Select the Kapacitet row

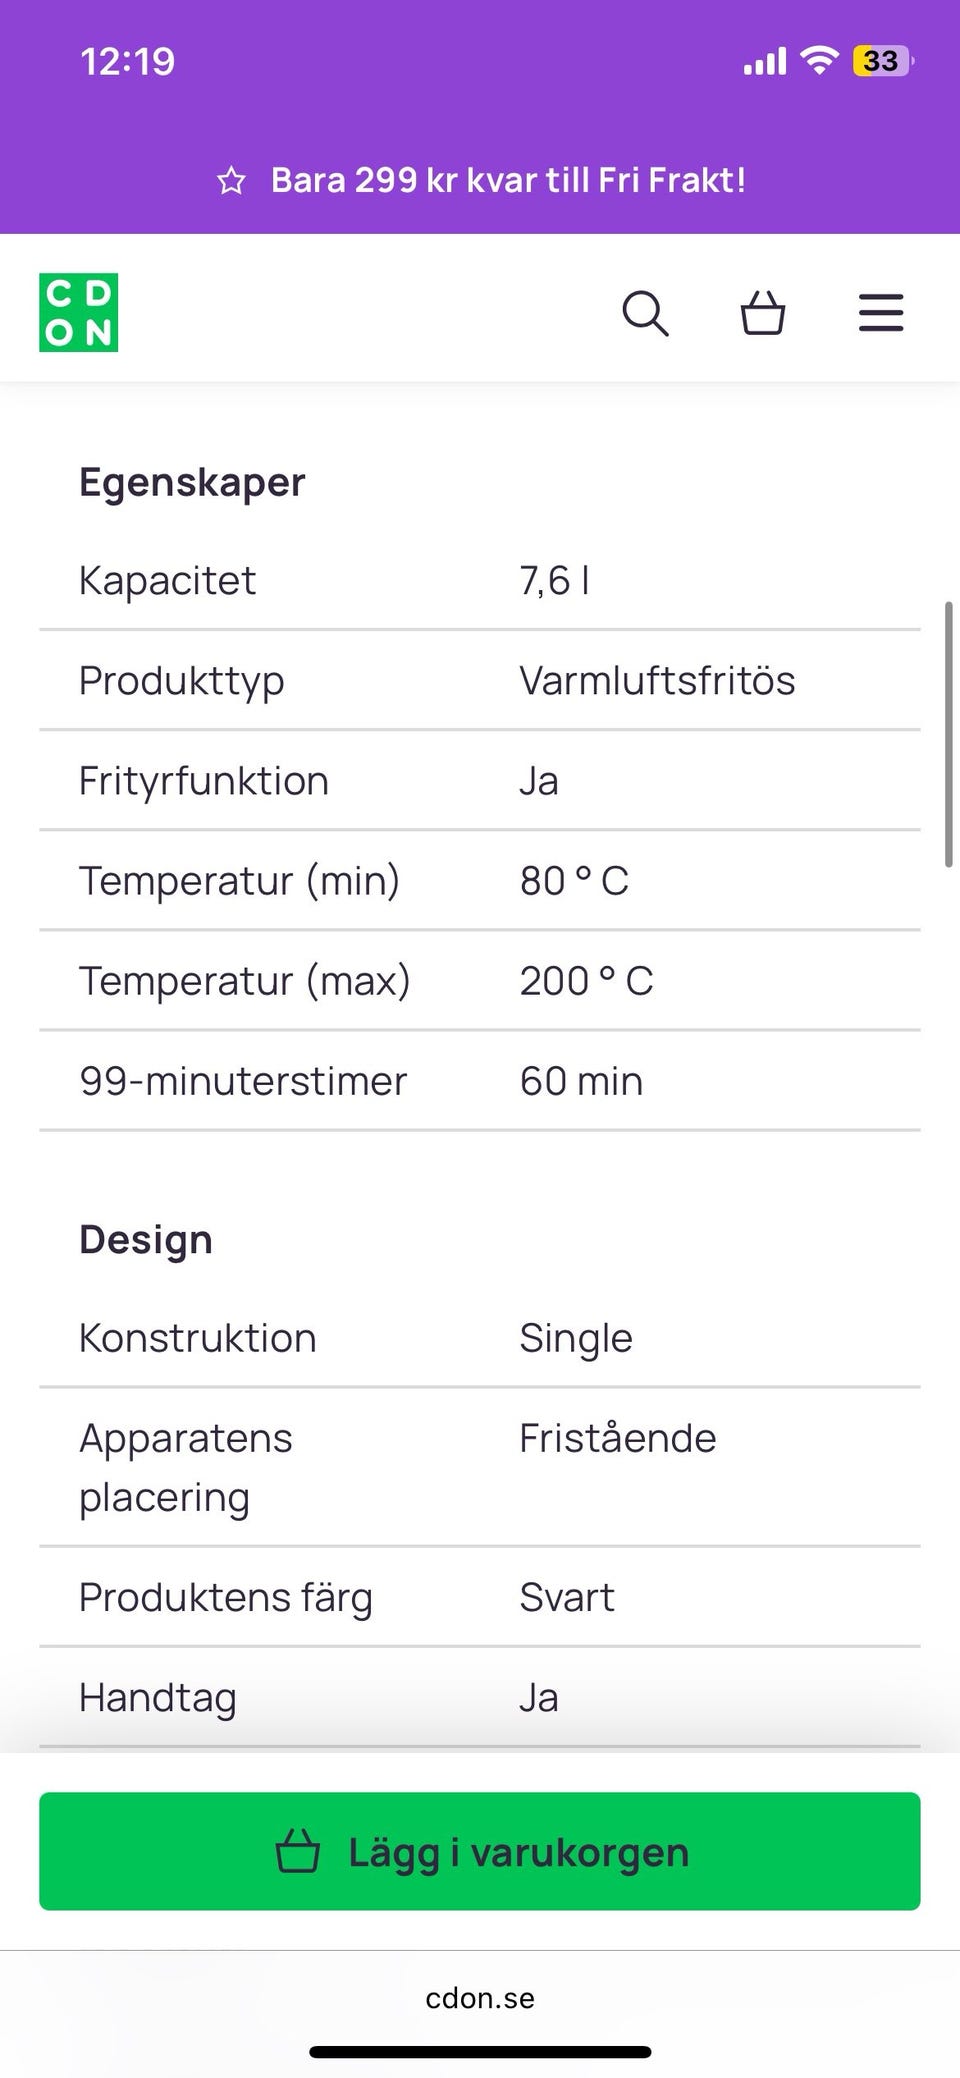[x=480, y=580]
